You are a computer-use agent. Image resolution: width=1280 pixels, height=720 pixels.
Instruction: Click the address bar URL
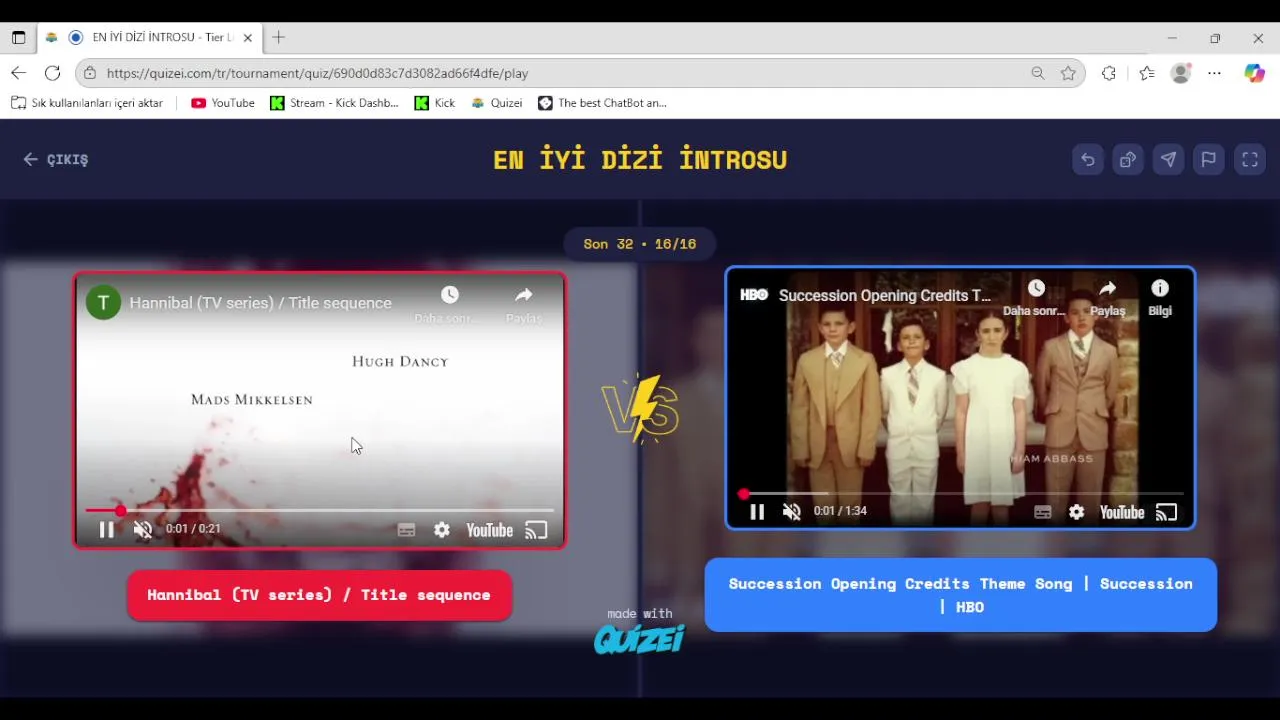click(x=317, y=73)
